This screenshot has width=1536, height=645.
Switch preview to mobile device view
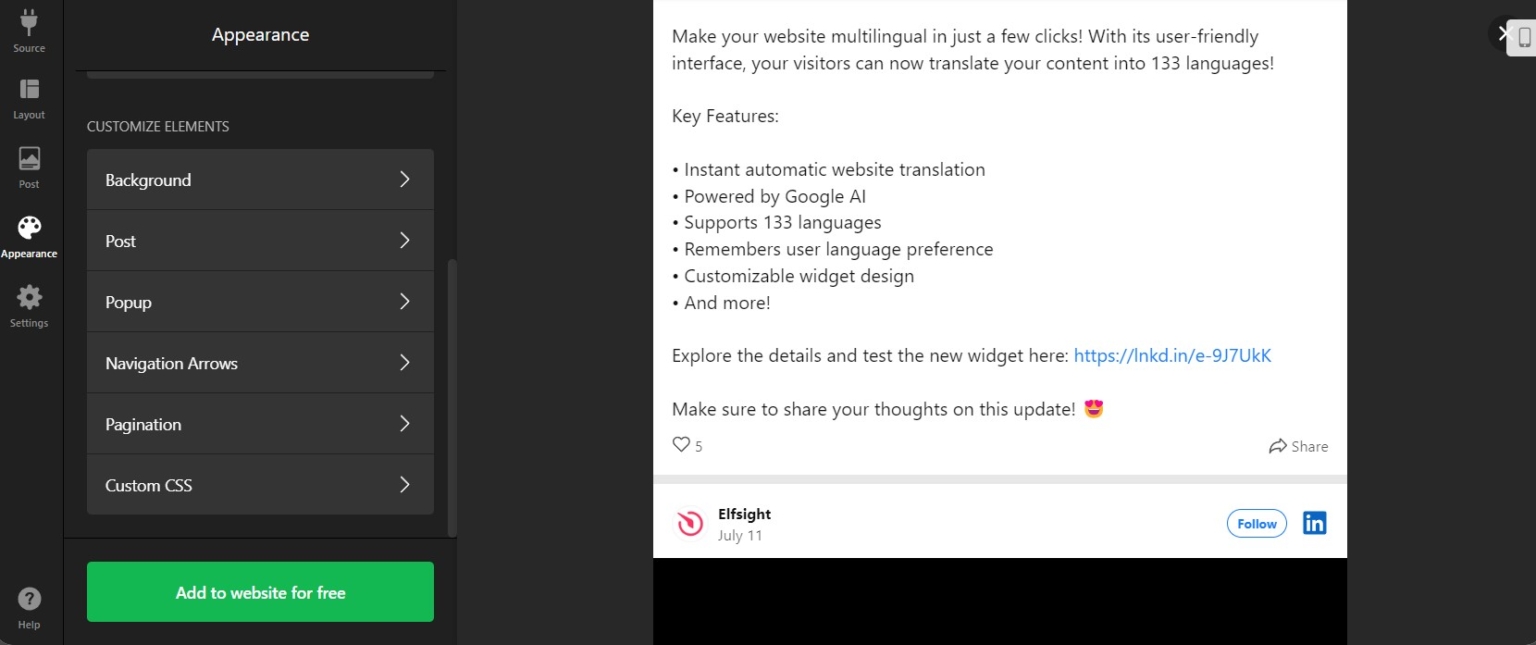pos(1524,38)
